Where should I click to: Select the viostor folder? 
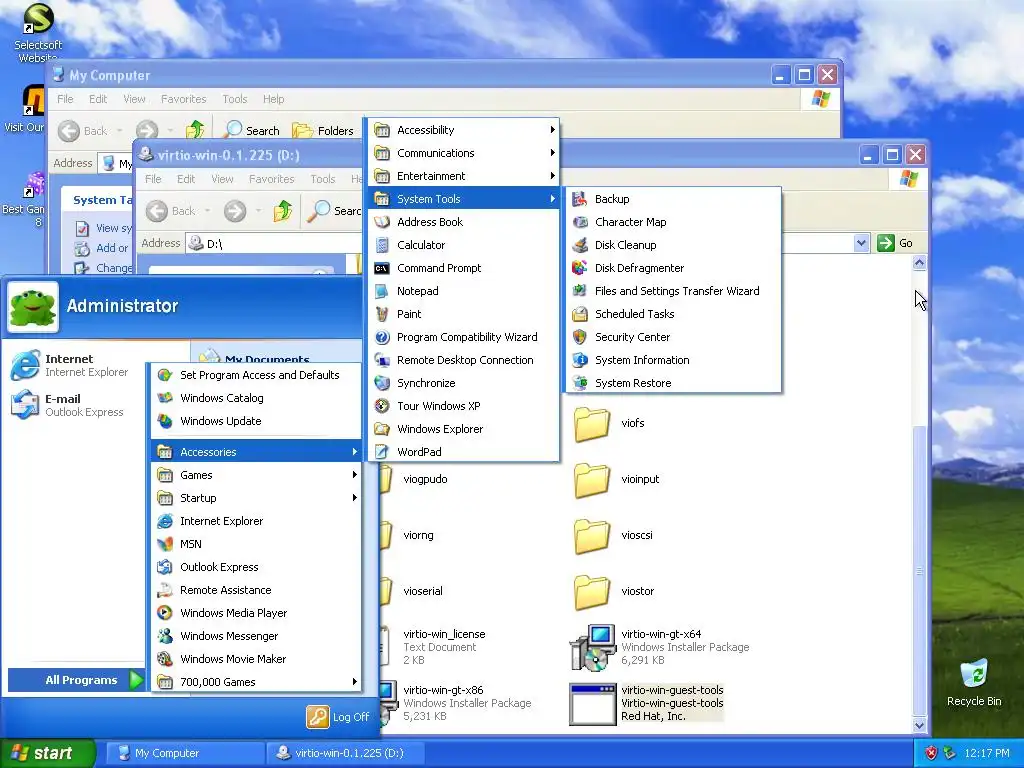point(613,591)
